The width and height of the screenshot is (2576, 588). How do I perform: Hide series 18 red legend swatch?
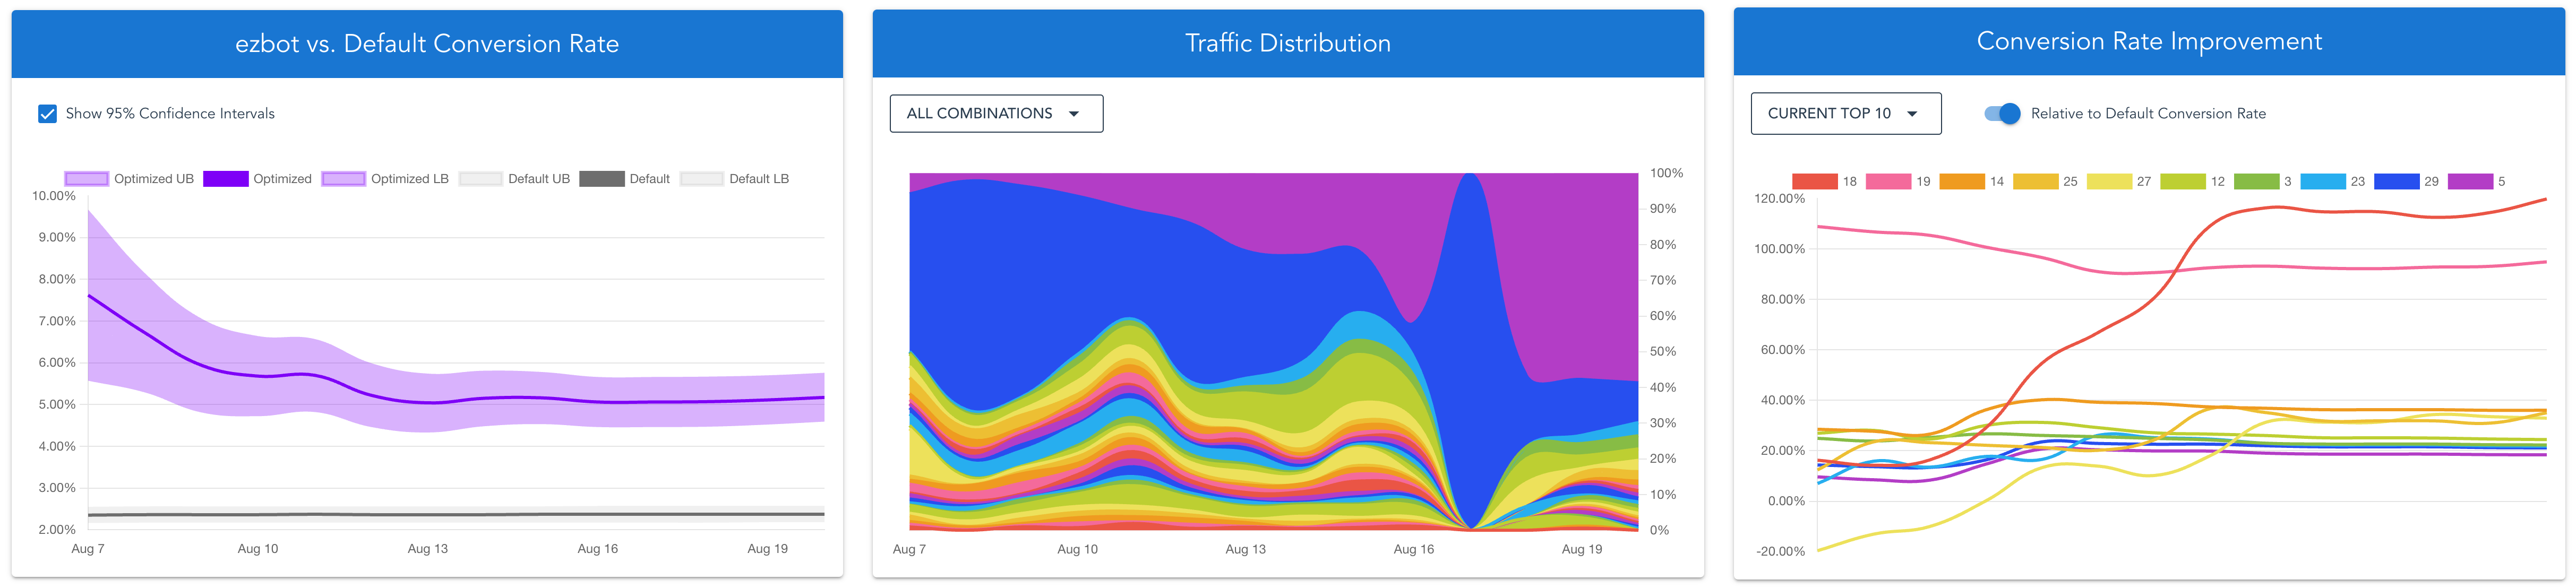1814,182
